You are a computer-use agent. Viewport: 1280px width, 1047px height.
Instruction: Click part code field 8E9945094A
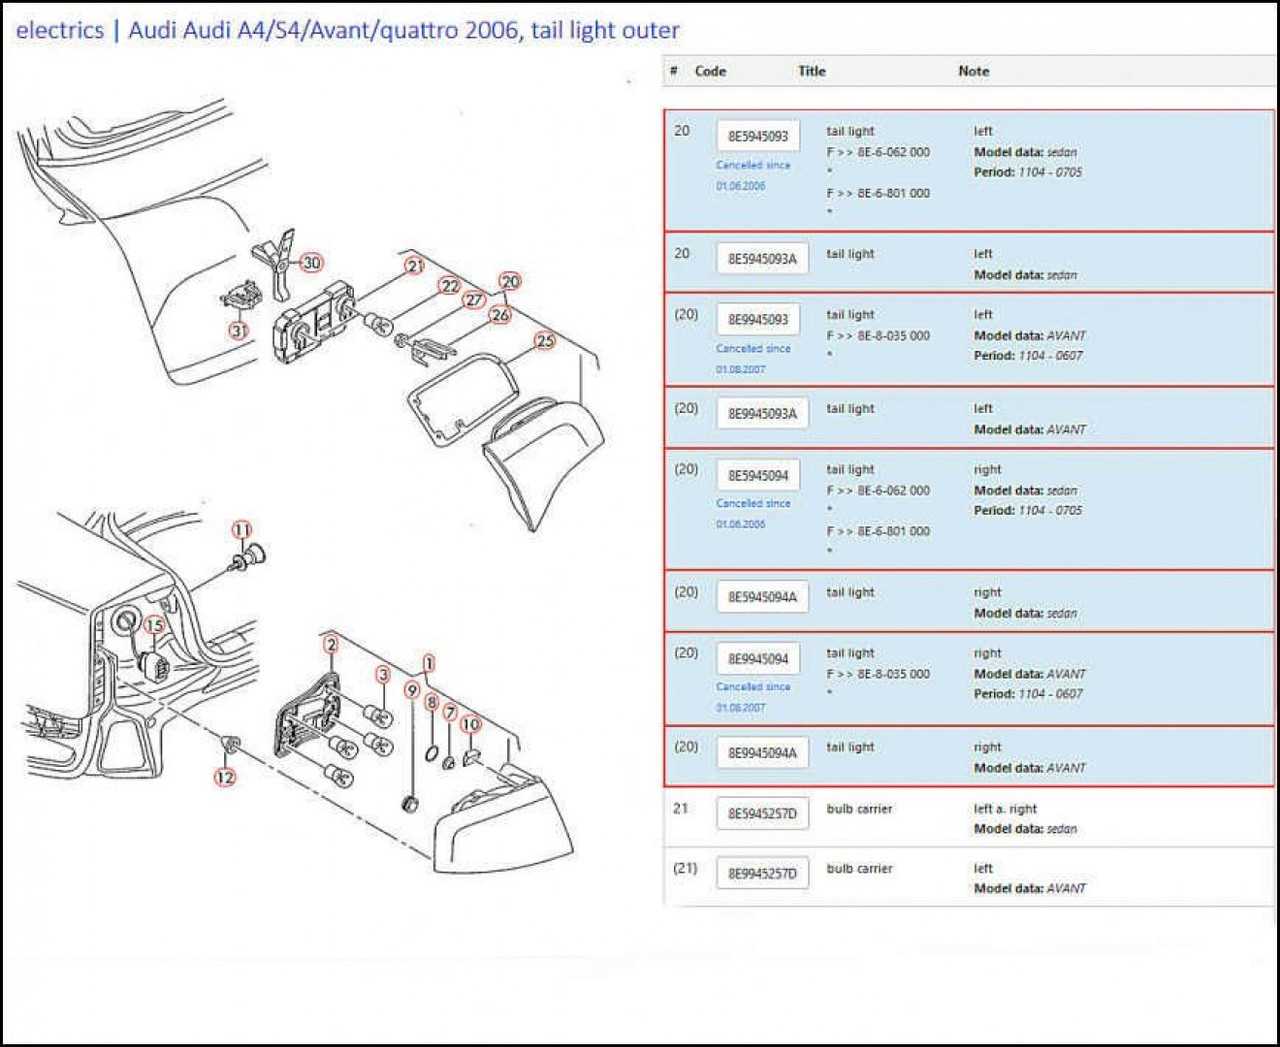762,753
